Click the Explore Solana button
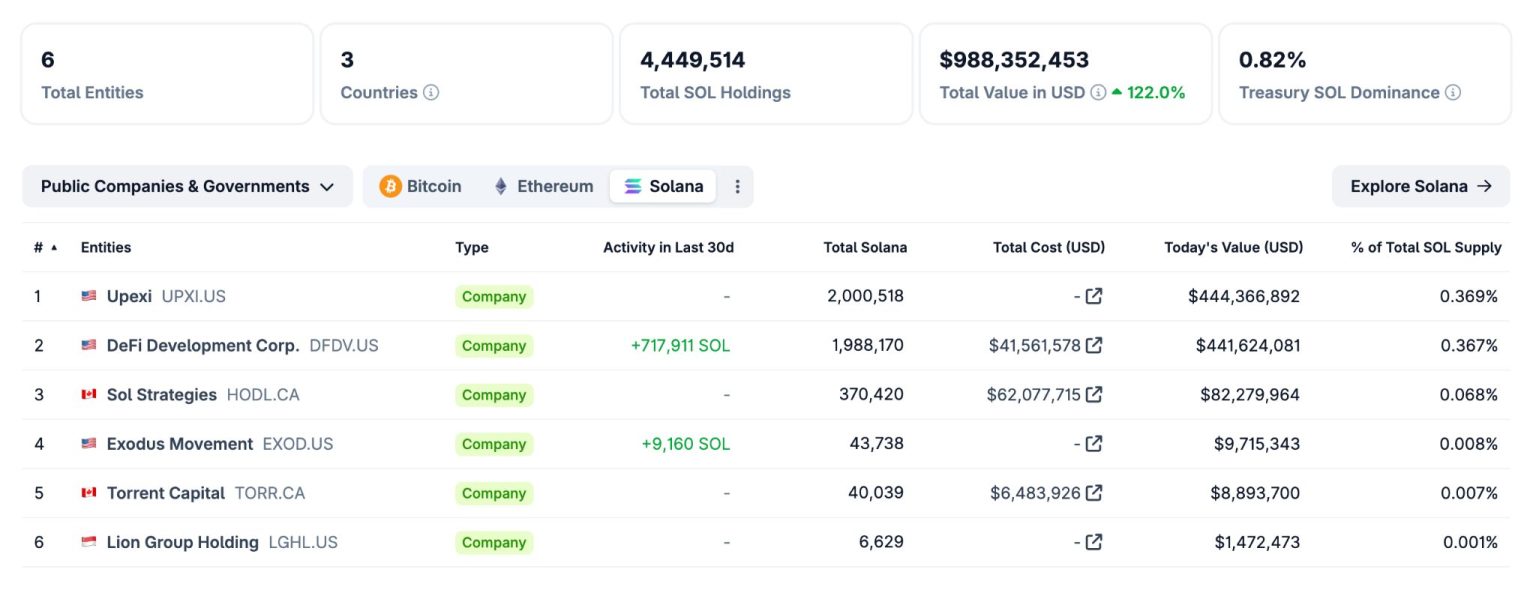The height and width of the screenshot is (596, 1536). click(1420, 186)
